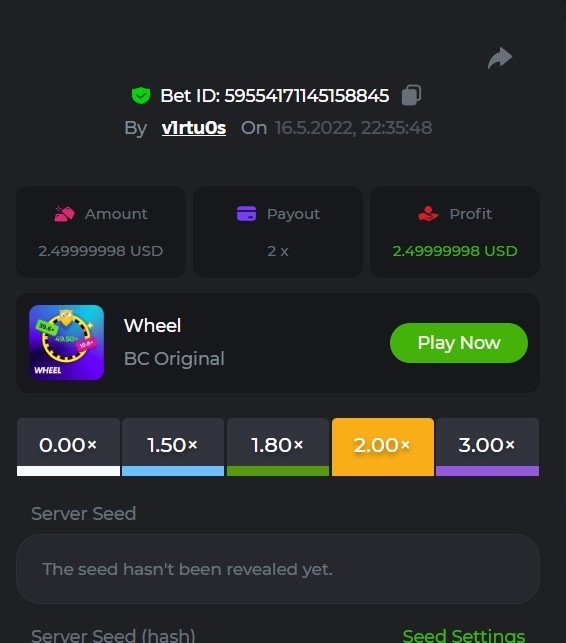
Task: Click the Play Now button
Action: pos(459,343)
